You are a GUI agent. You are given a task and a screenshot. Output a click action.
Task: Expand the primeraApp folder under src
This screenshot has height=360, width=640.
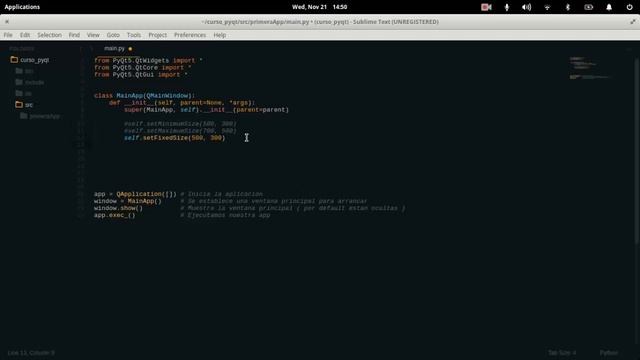pyautogui.click(x=44, y=116)
